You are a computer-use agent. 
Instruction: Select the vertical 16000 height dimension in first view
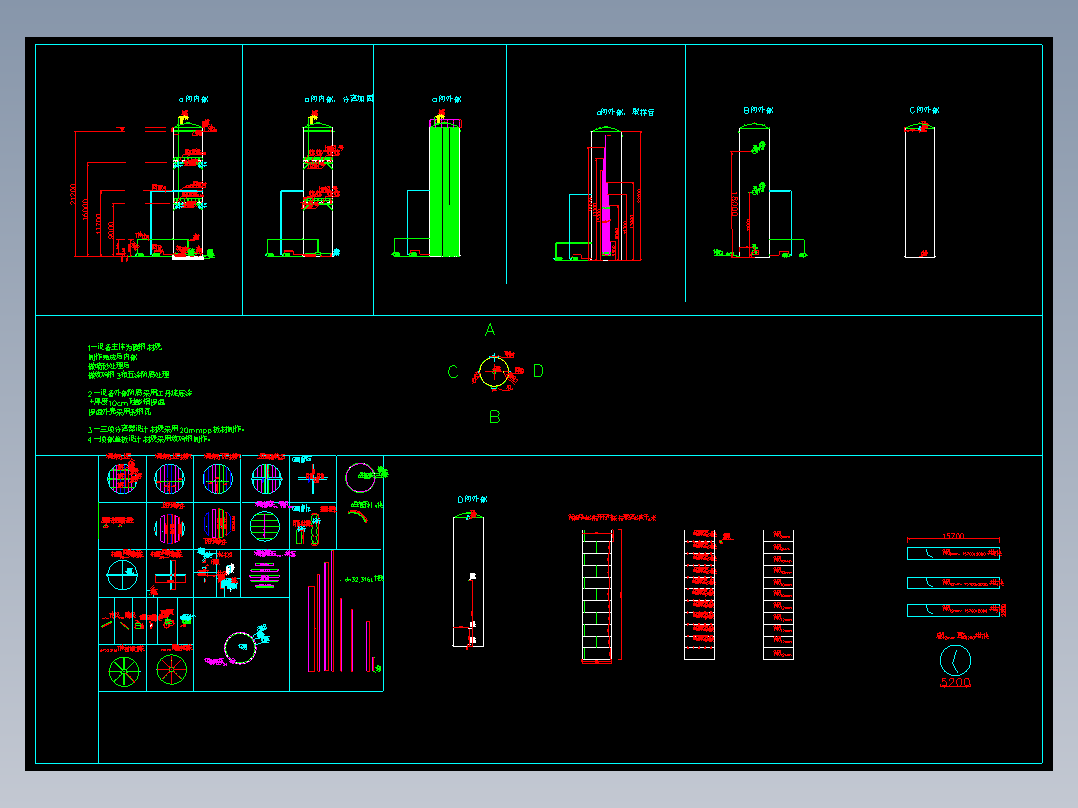[x=85, y=209]
